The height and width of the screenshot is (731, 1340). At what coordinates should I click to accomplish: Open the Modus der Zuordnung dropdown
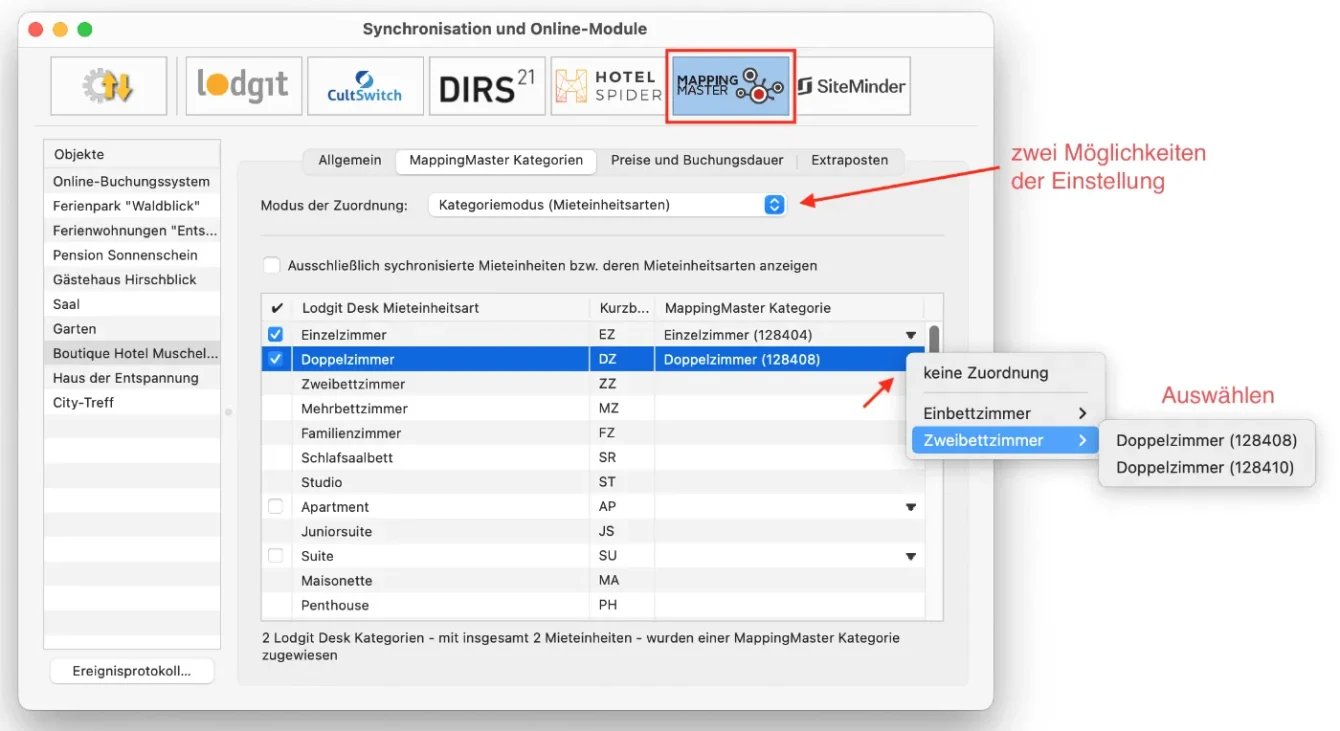click(607, 205)
